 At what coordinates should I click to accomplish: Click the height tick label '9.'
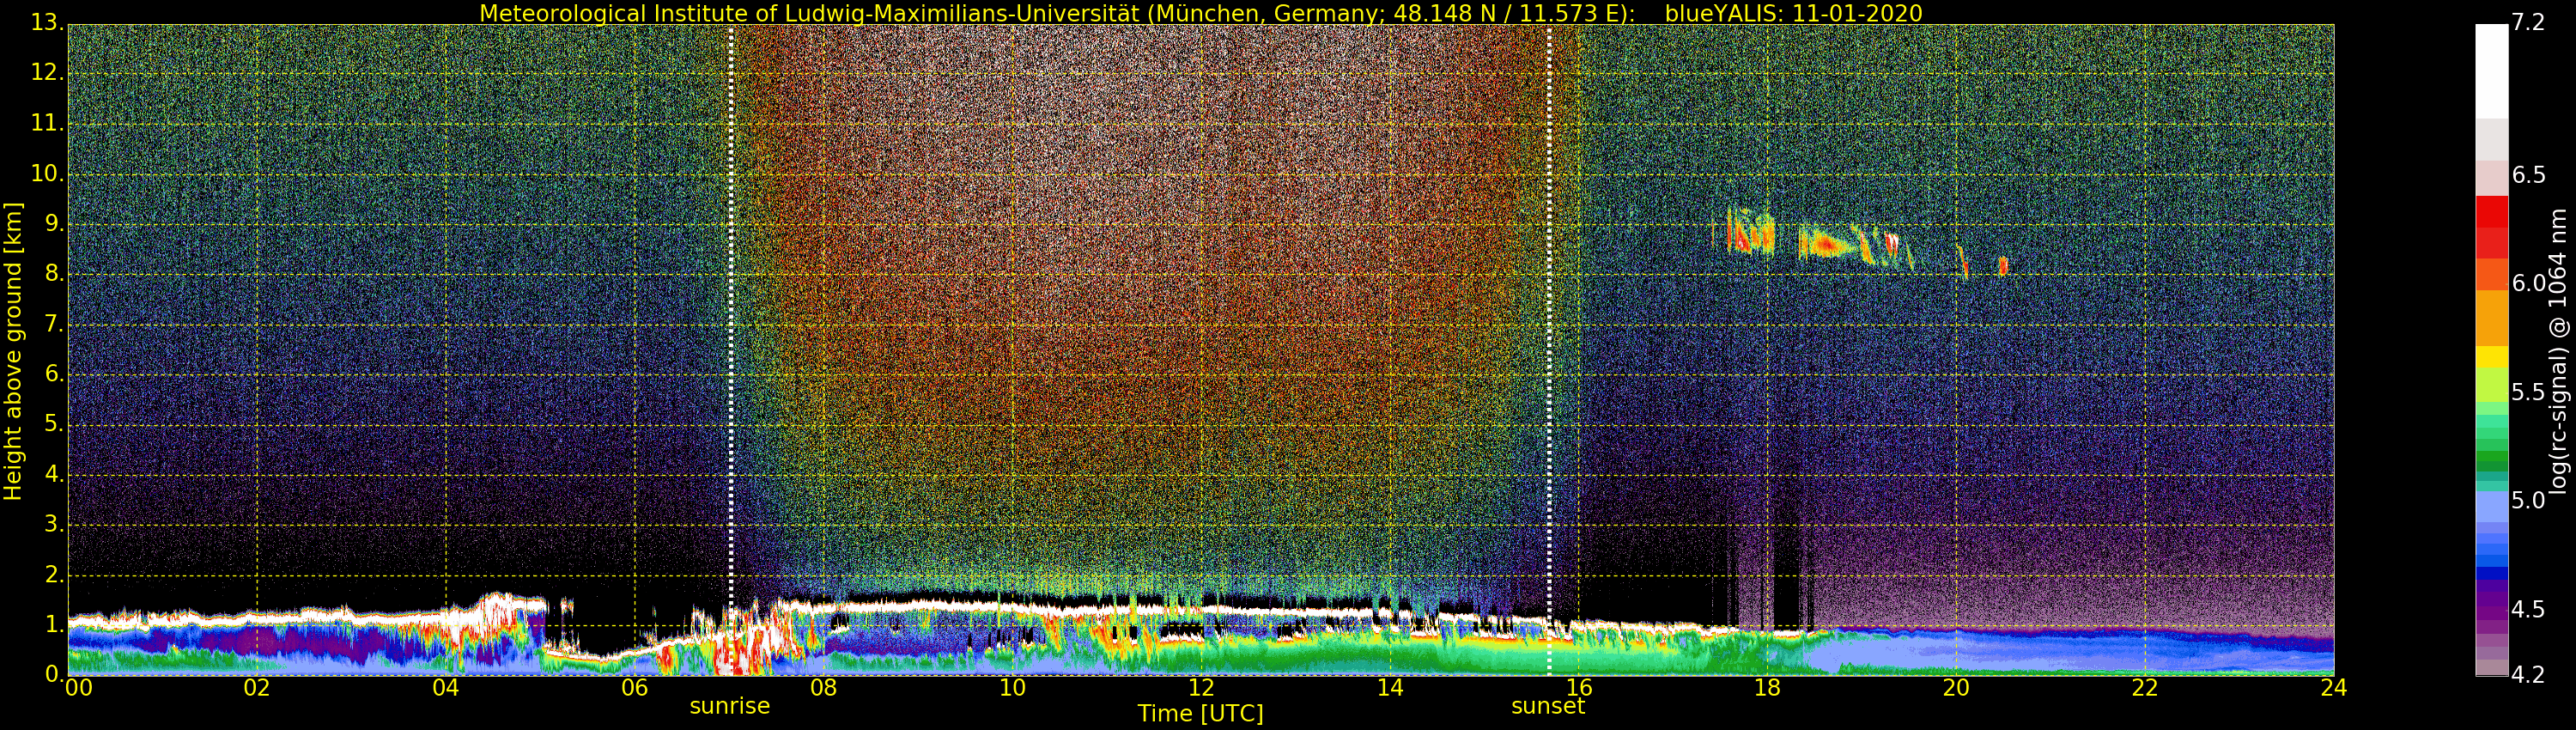coord(54,224)
